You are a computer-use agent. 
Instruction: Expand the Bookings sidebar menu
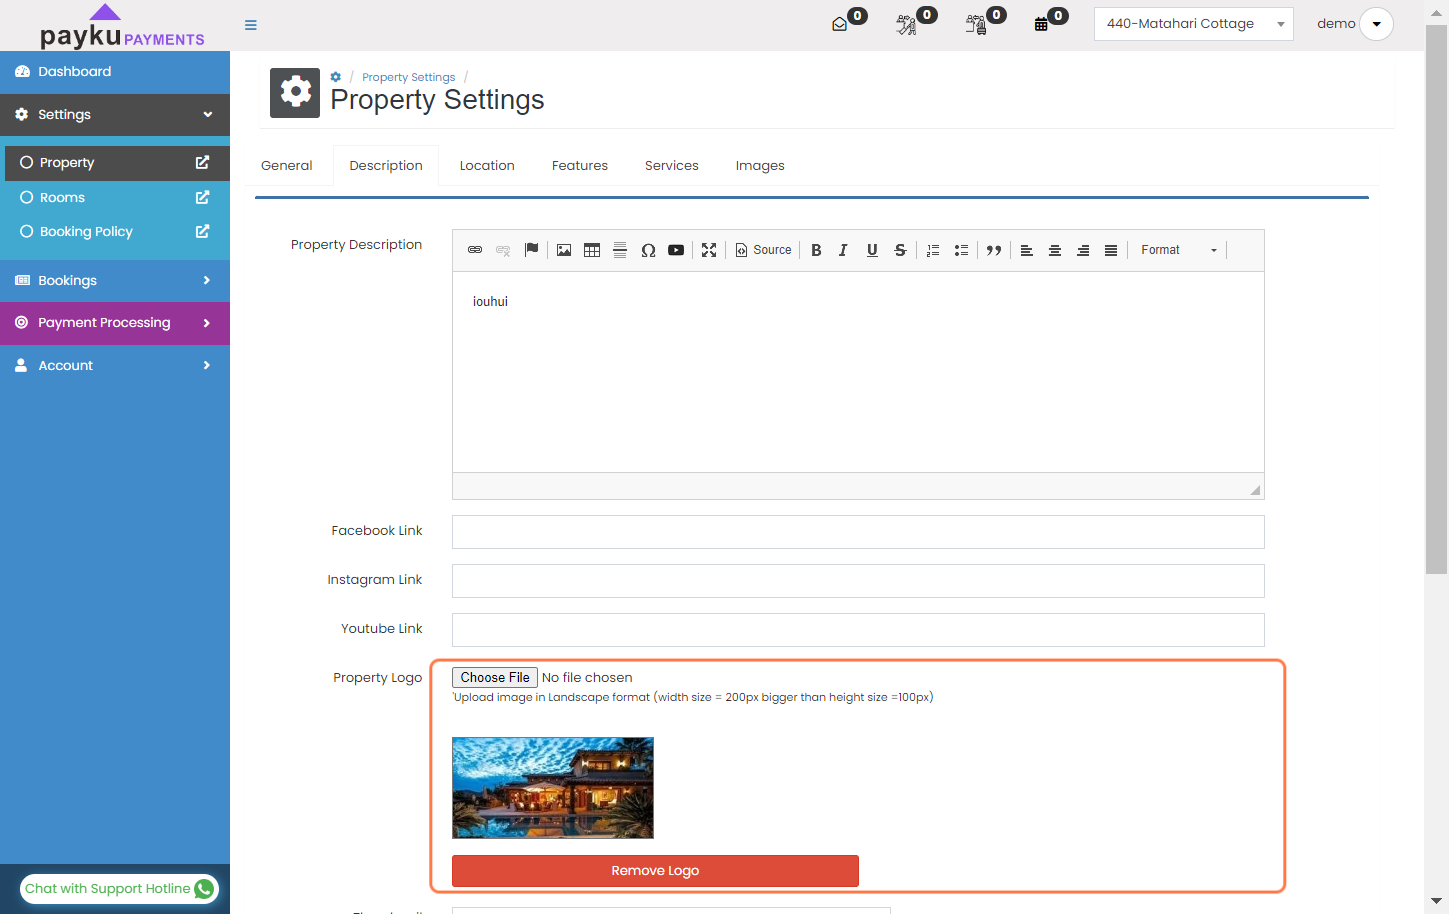point(115,281)
